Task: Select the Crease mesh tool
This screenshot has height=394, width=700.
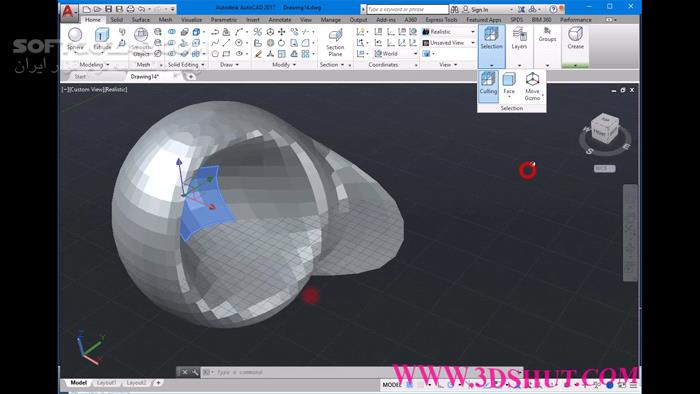Action: pos(575,38)
